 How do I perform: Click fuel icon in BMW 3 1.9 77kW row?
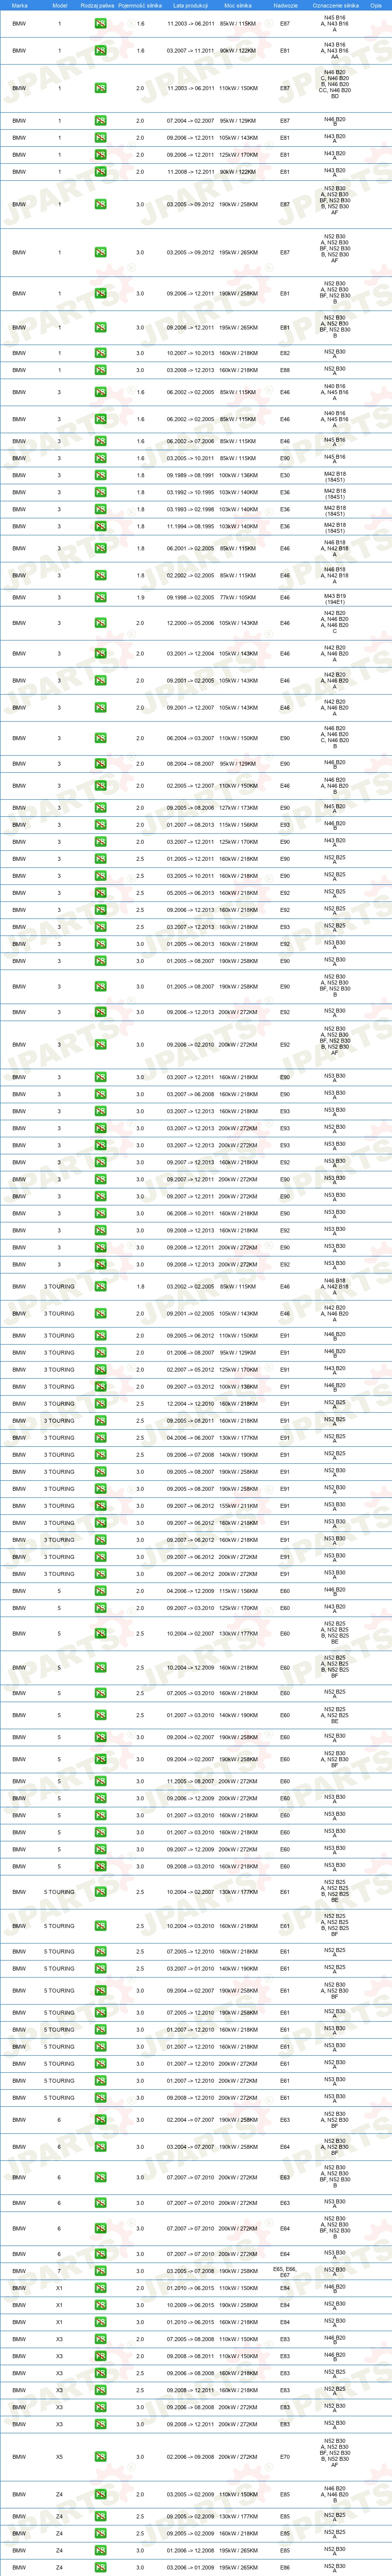100,598
